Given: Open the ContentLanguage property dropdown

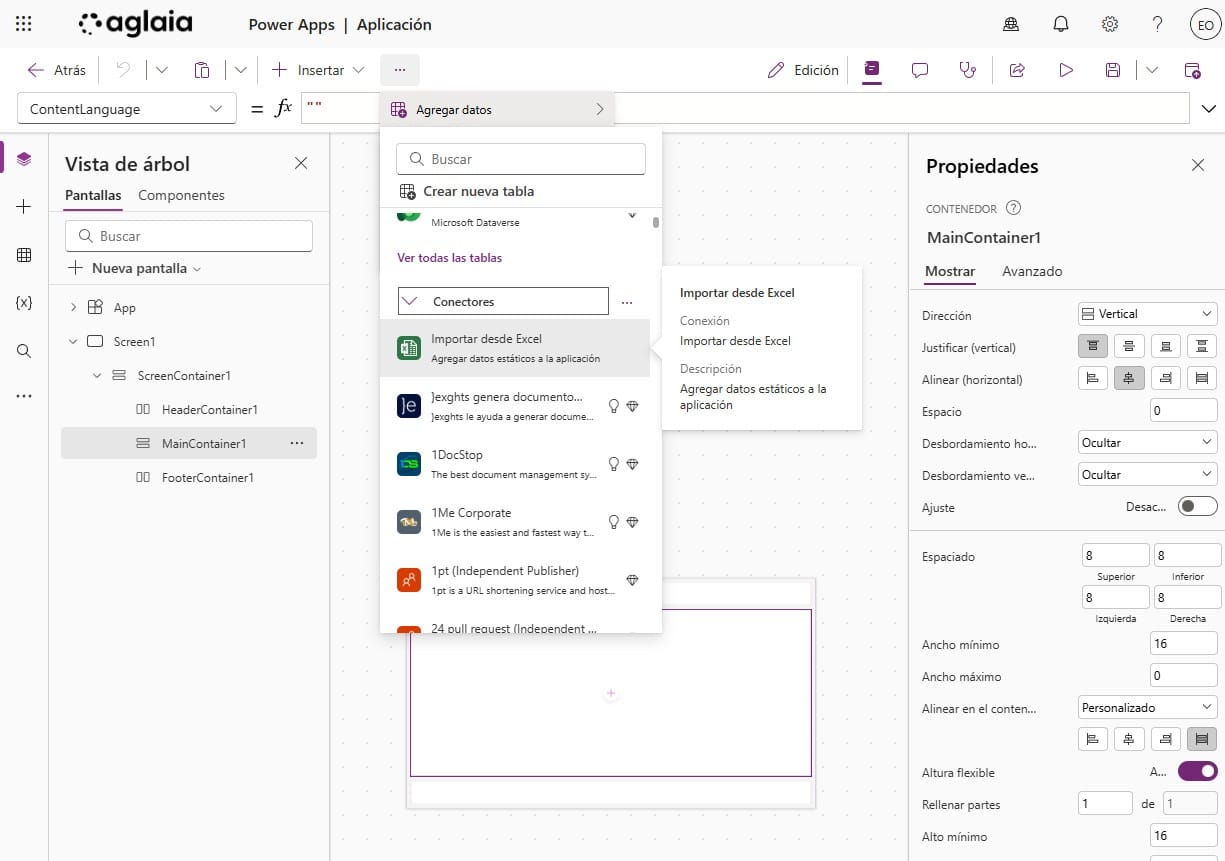Looking at the screenshot, I should pyautogui.click(x=126, y=109).
